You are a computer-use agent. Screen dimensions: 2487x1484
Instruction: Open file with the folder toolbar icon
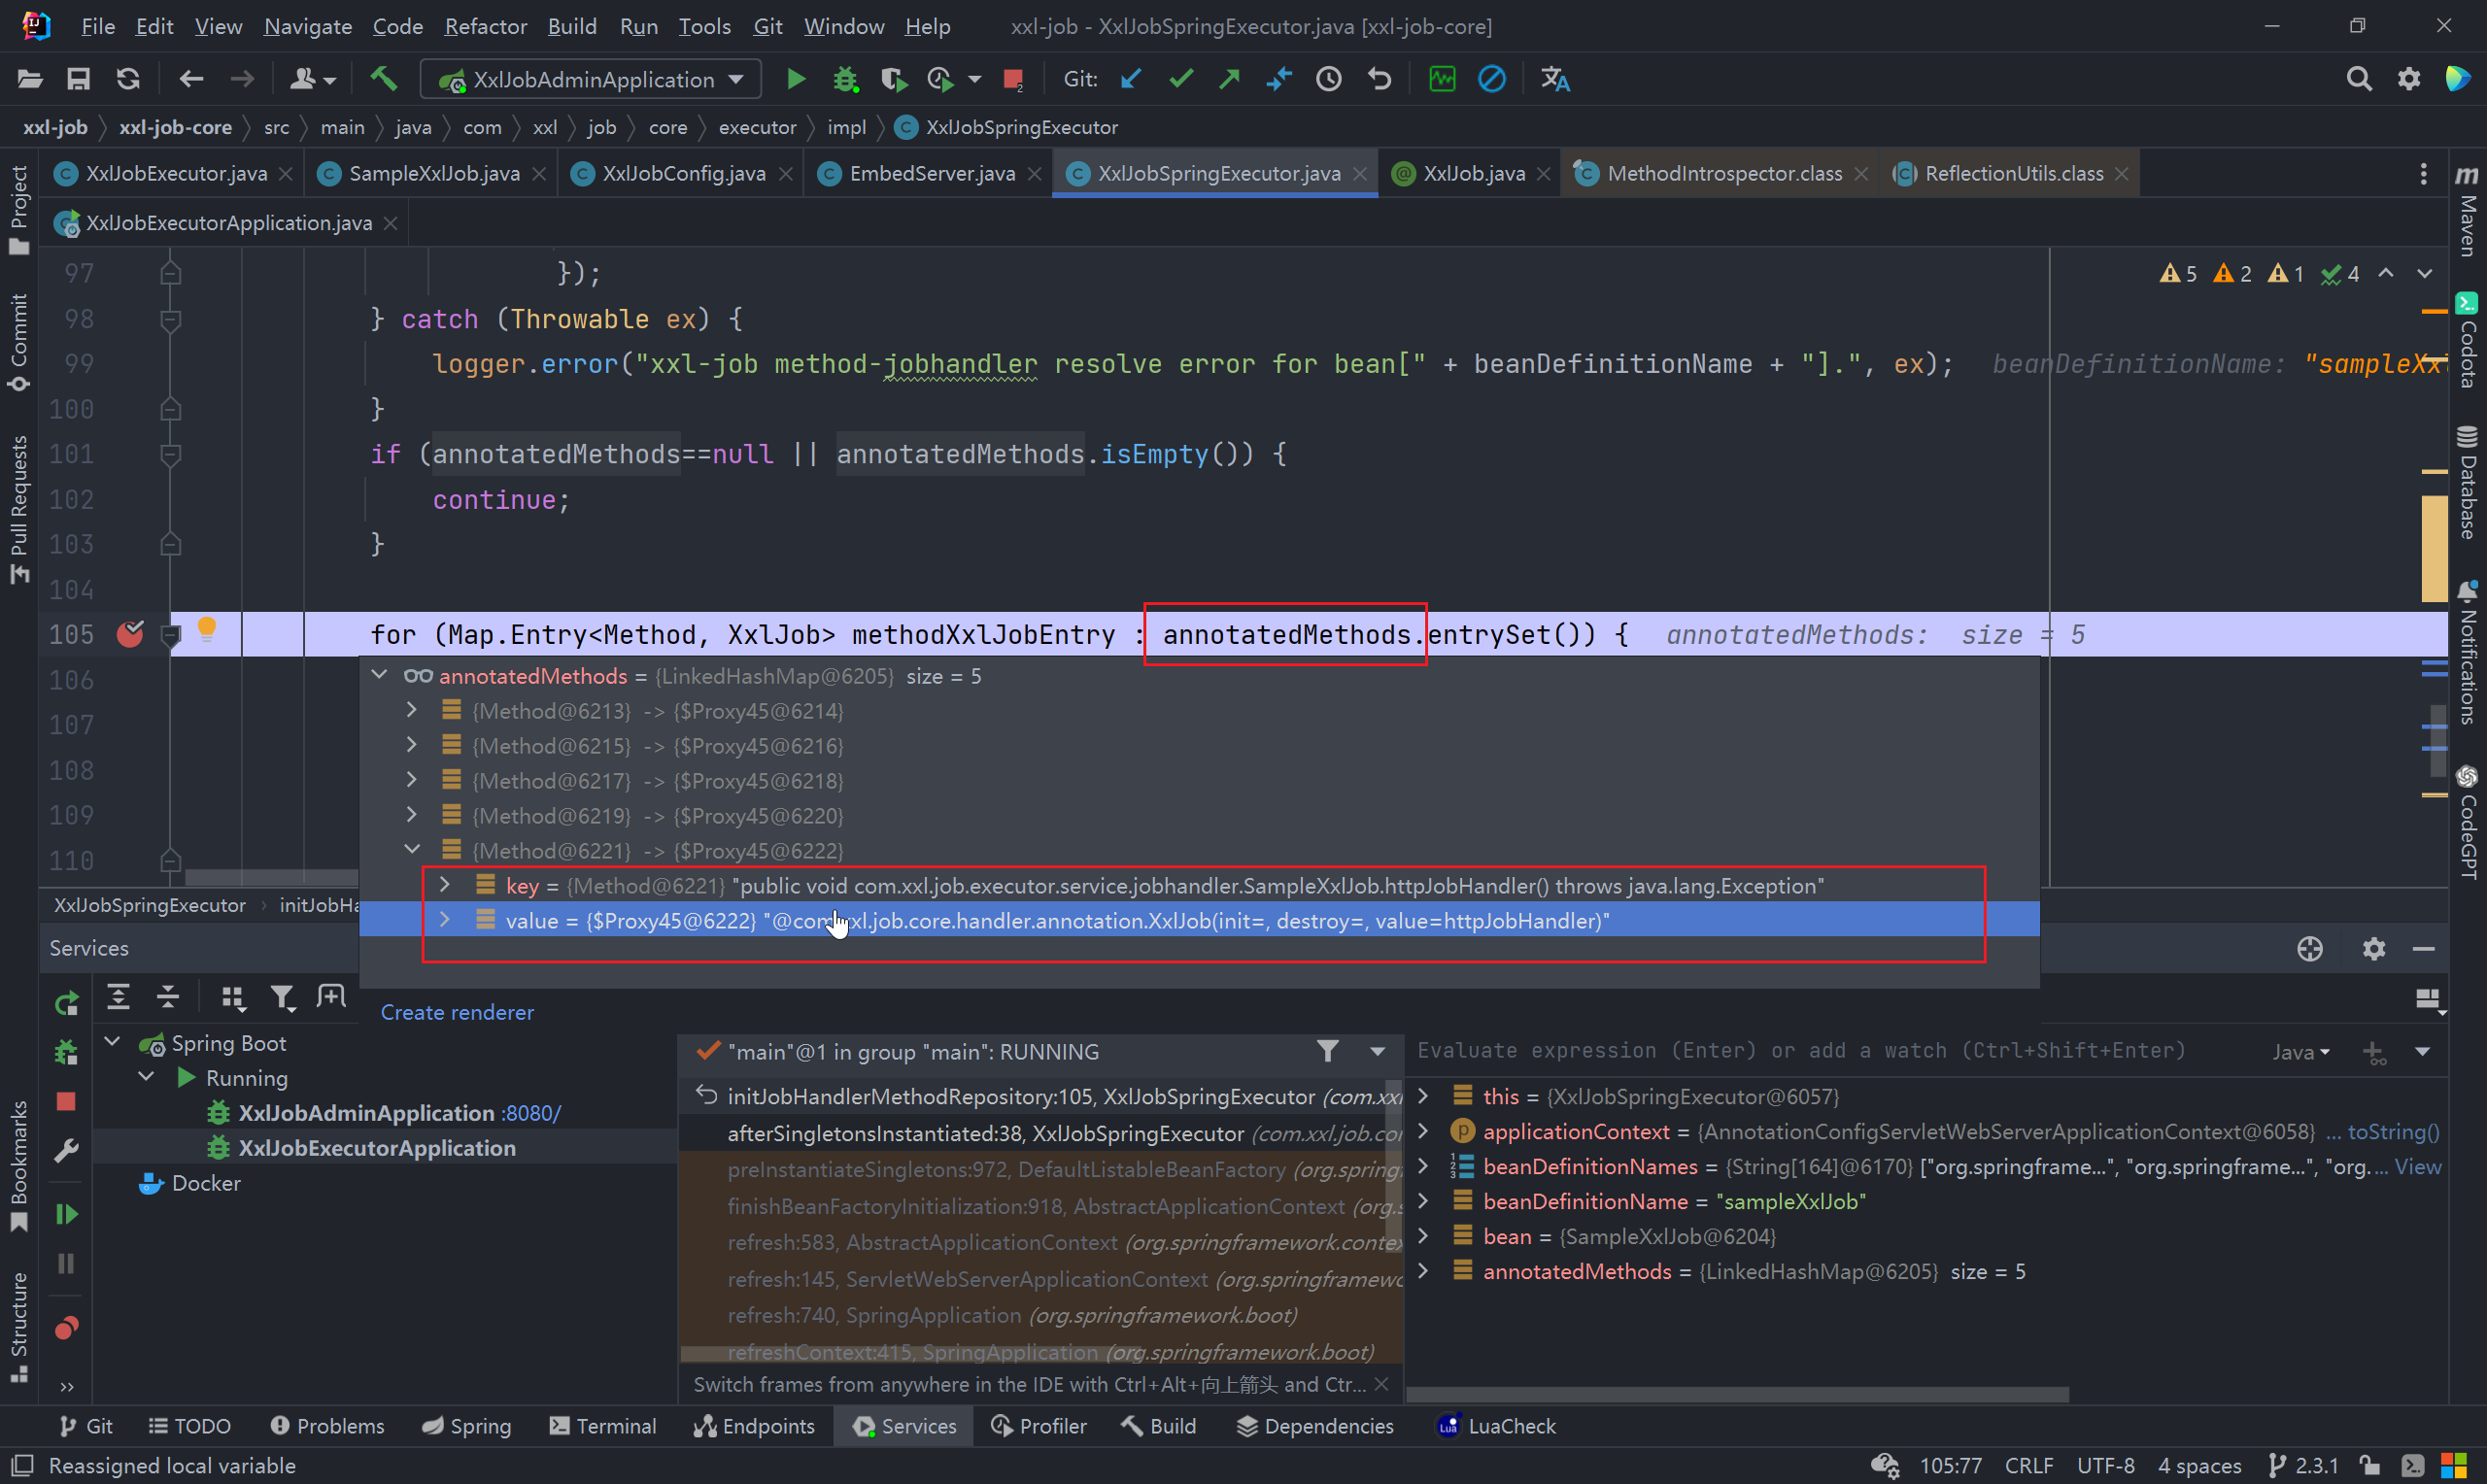pyautogui.click(x=30, y=79)
